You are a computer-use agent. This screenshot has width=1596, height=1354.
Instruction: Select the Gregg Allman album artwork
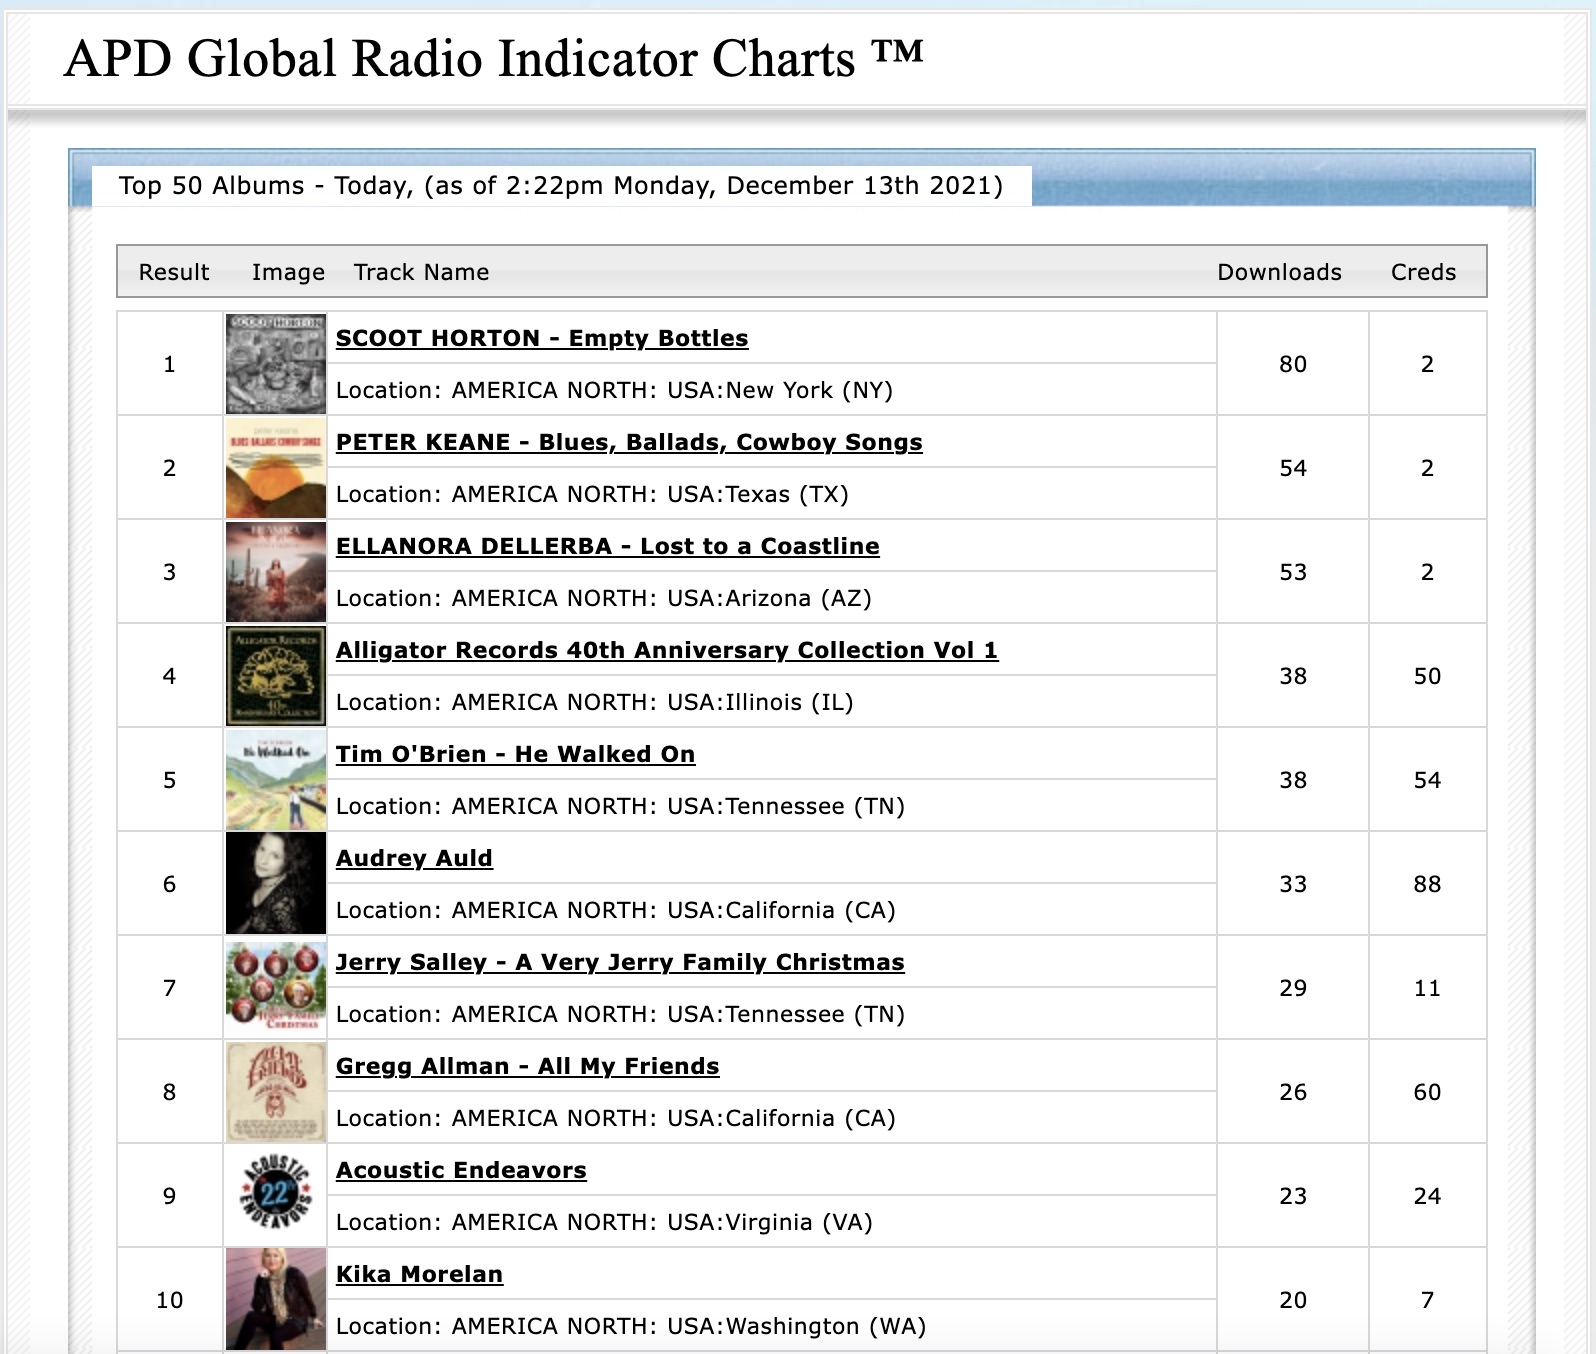275,1092
